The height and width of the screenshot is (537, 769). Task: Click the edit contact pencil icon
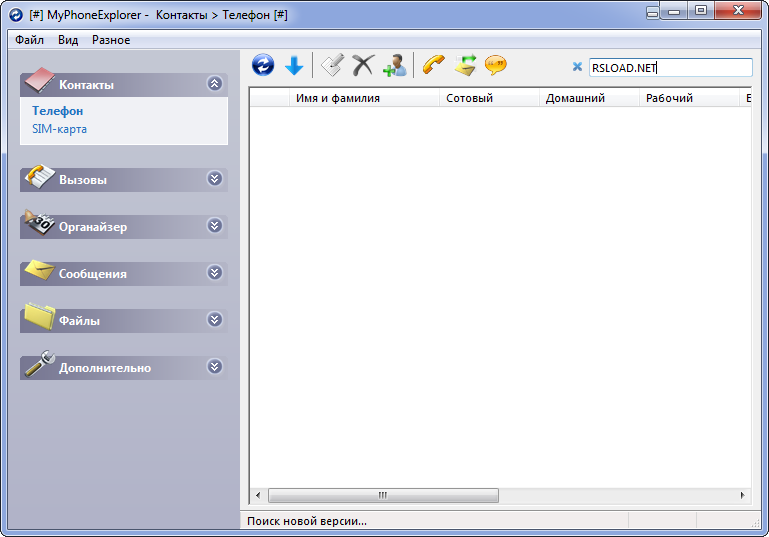pos(332,65)
